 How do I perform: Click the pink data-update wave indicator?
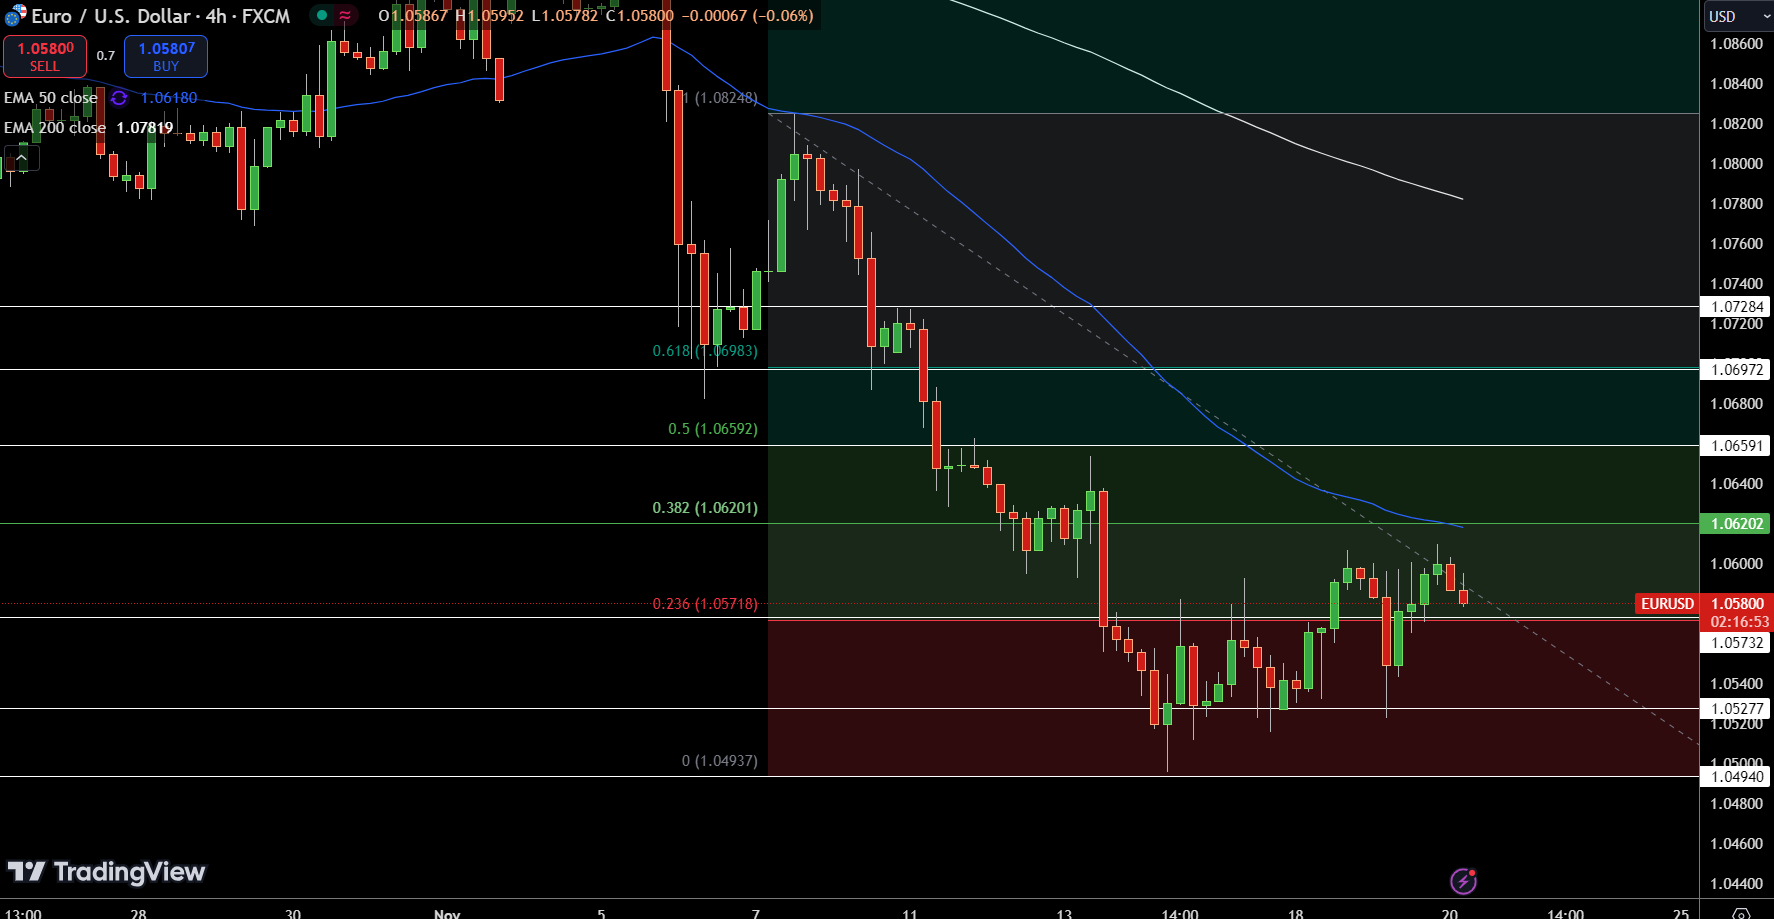[345, 15]
